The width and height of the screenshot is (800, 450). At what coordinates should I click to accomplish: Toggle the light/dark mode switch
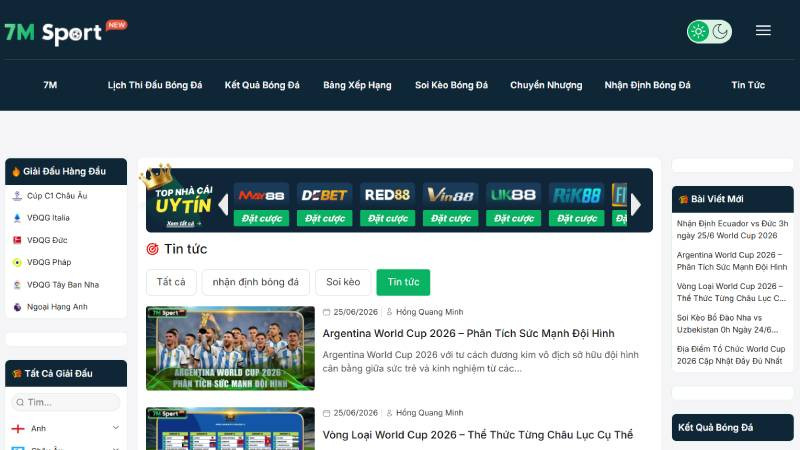pos(709,32)
